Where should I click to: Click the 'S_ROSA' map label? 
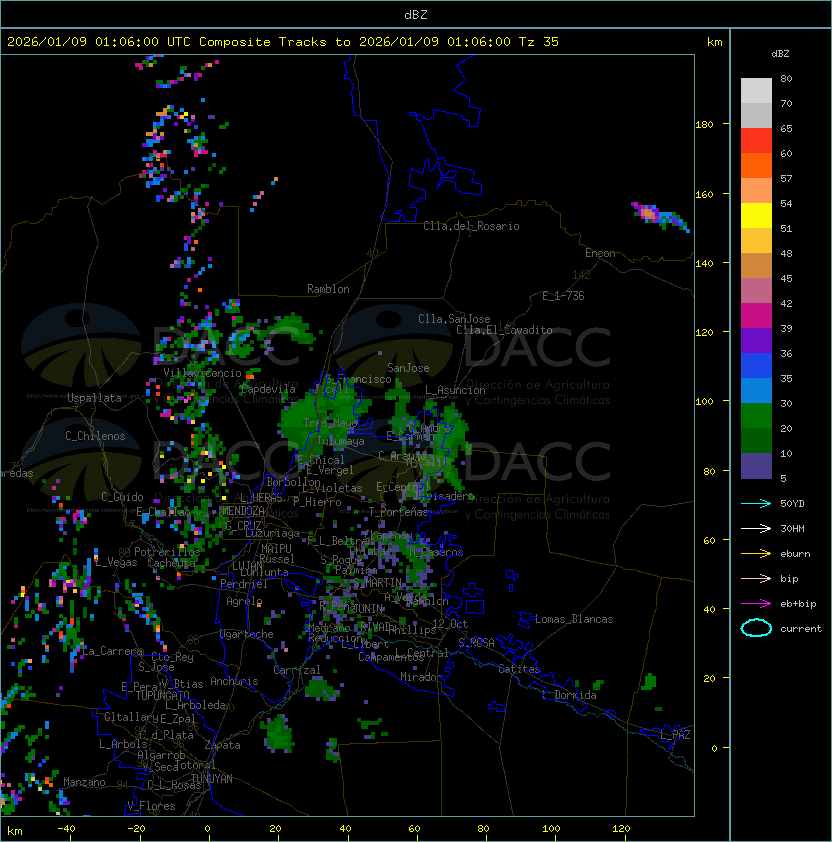(x=476, y=643)
